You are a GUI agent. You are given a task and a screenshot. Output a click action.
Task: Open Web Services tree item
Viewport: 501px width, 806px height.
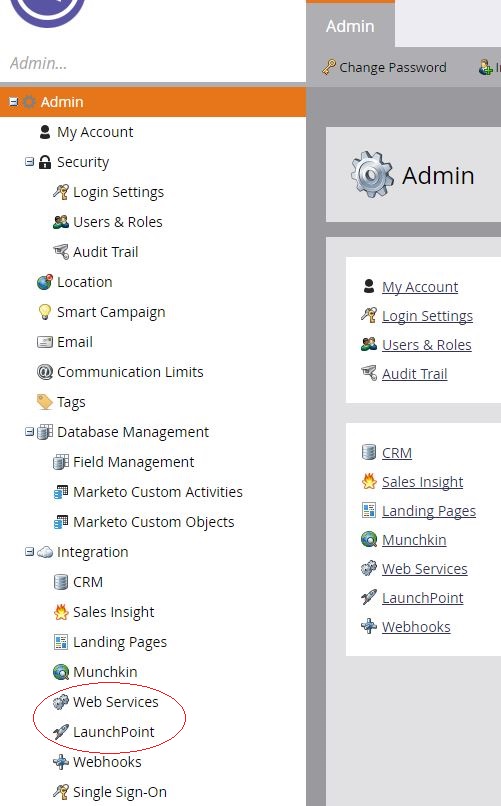coord(116,702)
